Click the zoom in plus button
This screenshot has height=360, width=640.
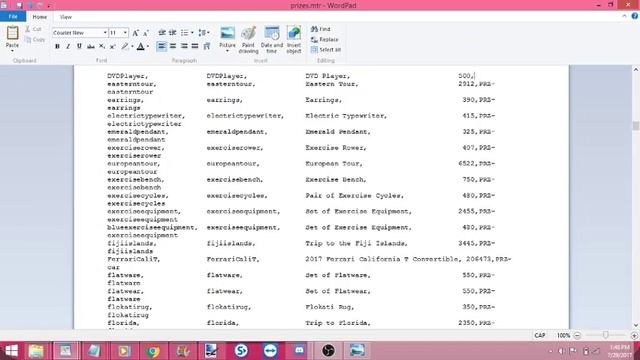634,336
